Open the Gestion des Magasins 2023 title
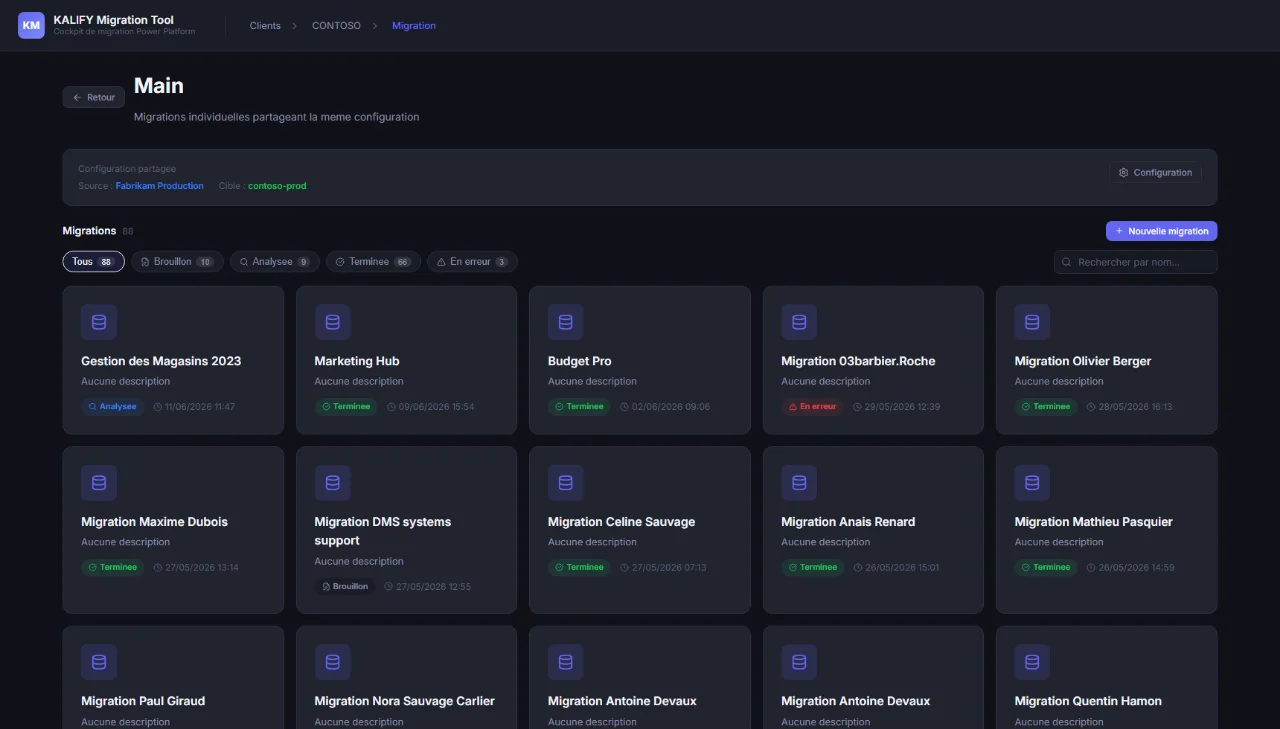The image size is (1280, 729). pyautogui.click(x=161, y=361)
